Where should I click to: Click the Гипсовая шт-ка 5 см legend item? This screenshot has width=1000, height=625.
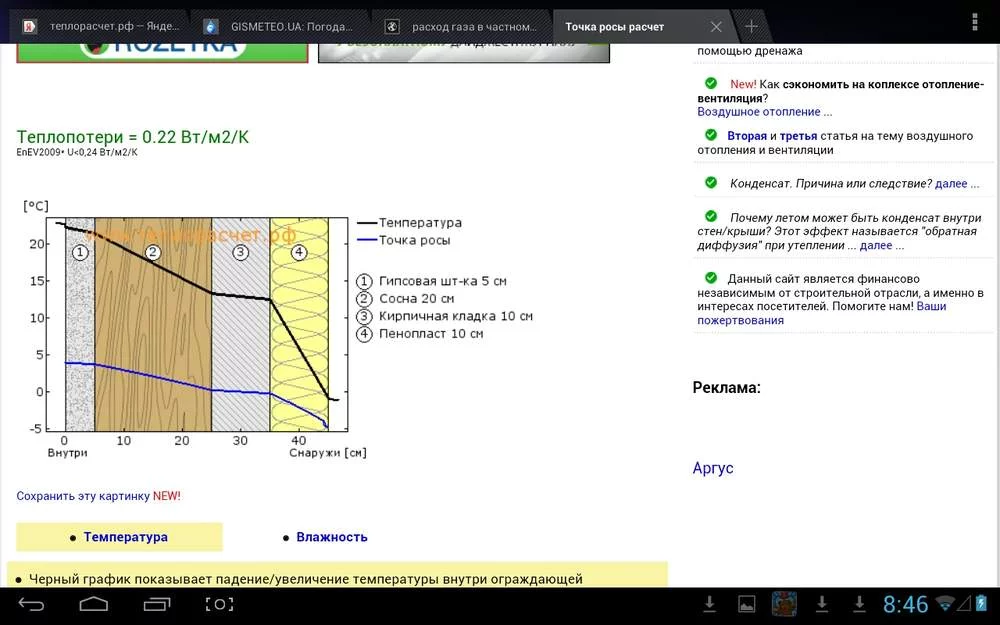tap(431, 281)
